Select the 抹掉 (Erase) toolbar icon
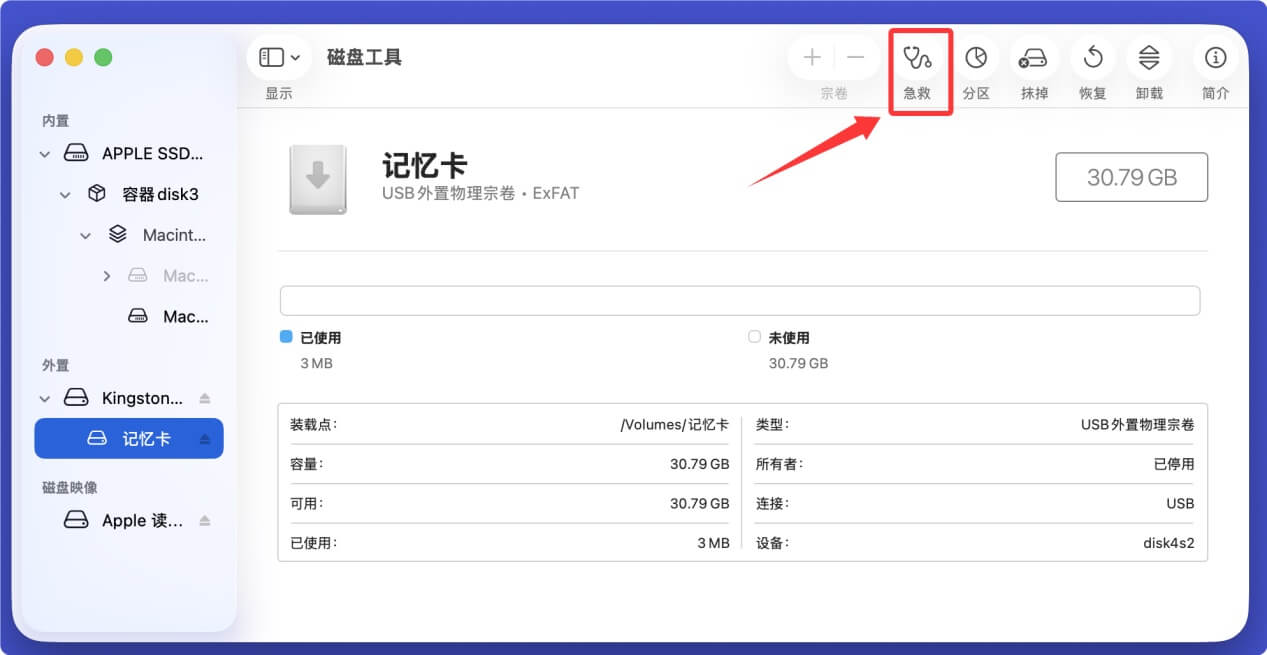The image size is (1267, 655). click(1034, 57)
